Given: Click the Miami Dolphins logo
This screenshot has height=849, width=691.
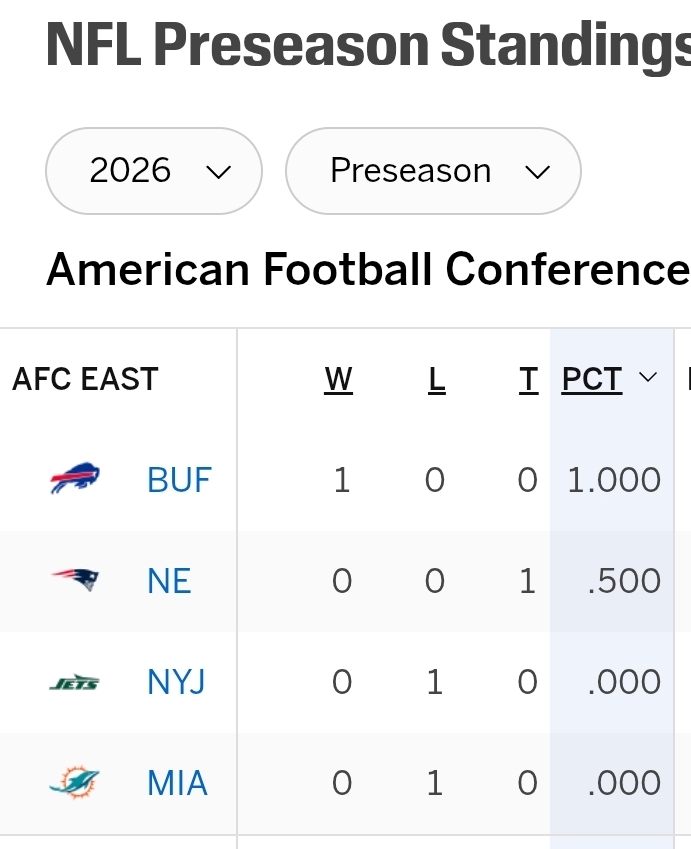Looking at the screenshot, I should pos(75,782).
